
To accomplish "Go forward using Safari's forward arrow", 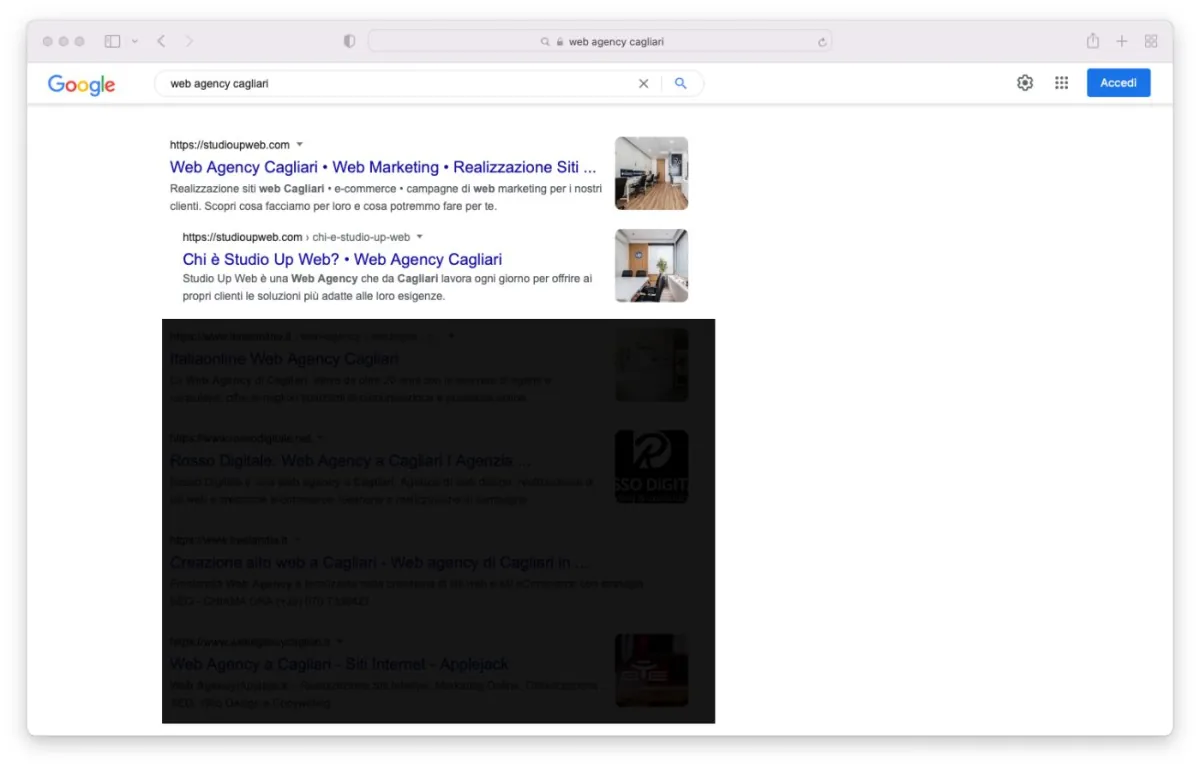I will [x=189, y=41].
